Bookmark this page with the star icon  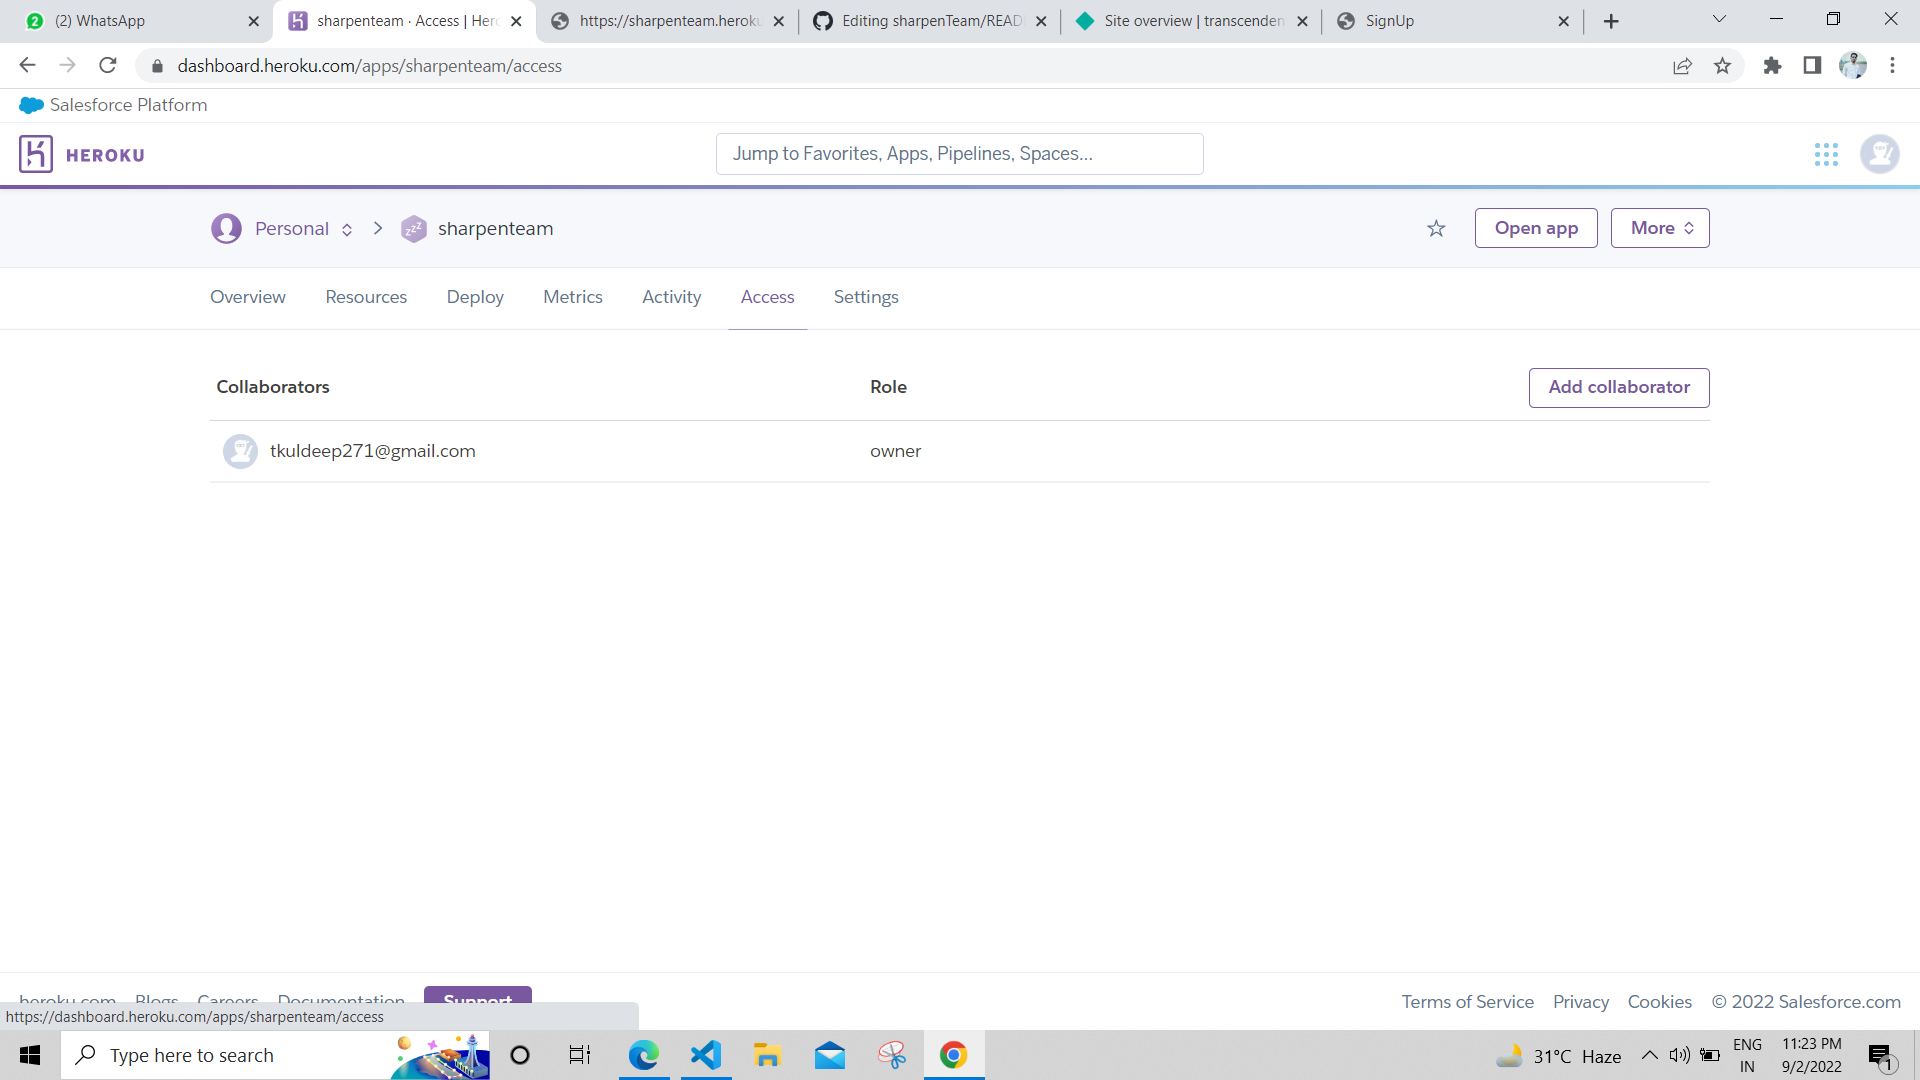[x=1722, y=65]
